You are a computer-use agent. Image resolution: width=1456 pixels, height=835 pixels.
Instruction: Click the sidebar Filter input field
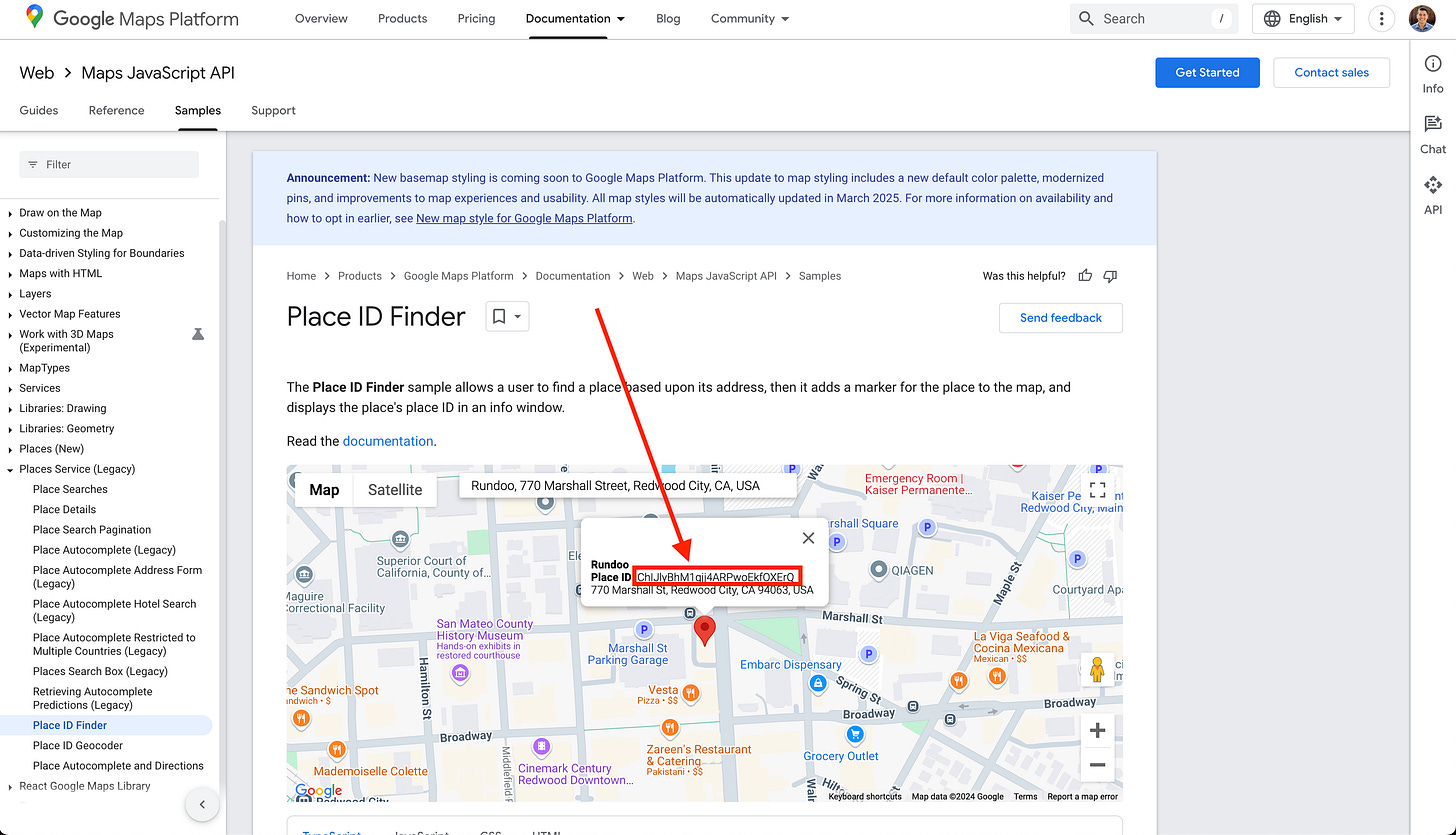[x=109, y=164]
